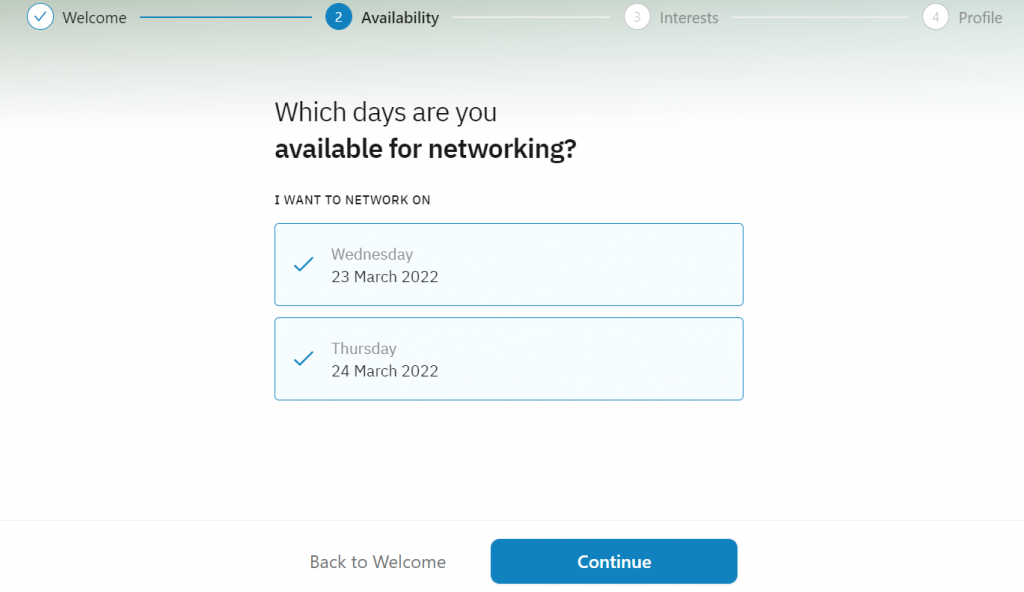
Task: Click the blue checkmark beside Wednesday
Action: pyautogui.click(x=304, y=265)
